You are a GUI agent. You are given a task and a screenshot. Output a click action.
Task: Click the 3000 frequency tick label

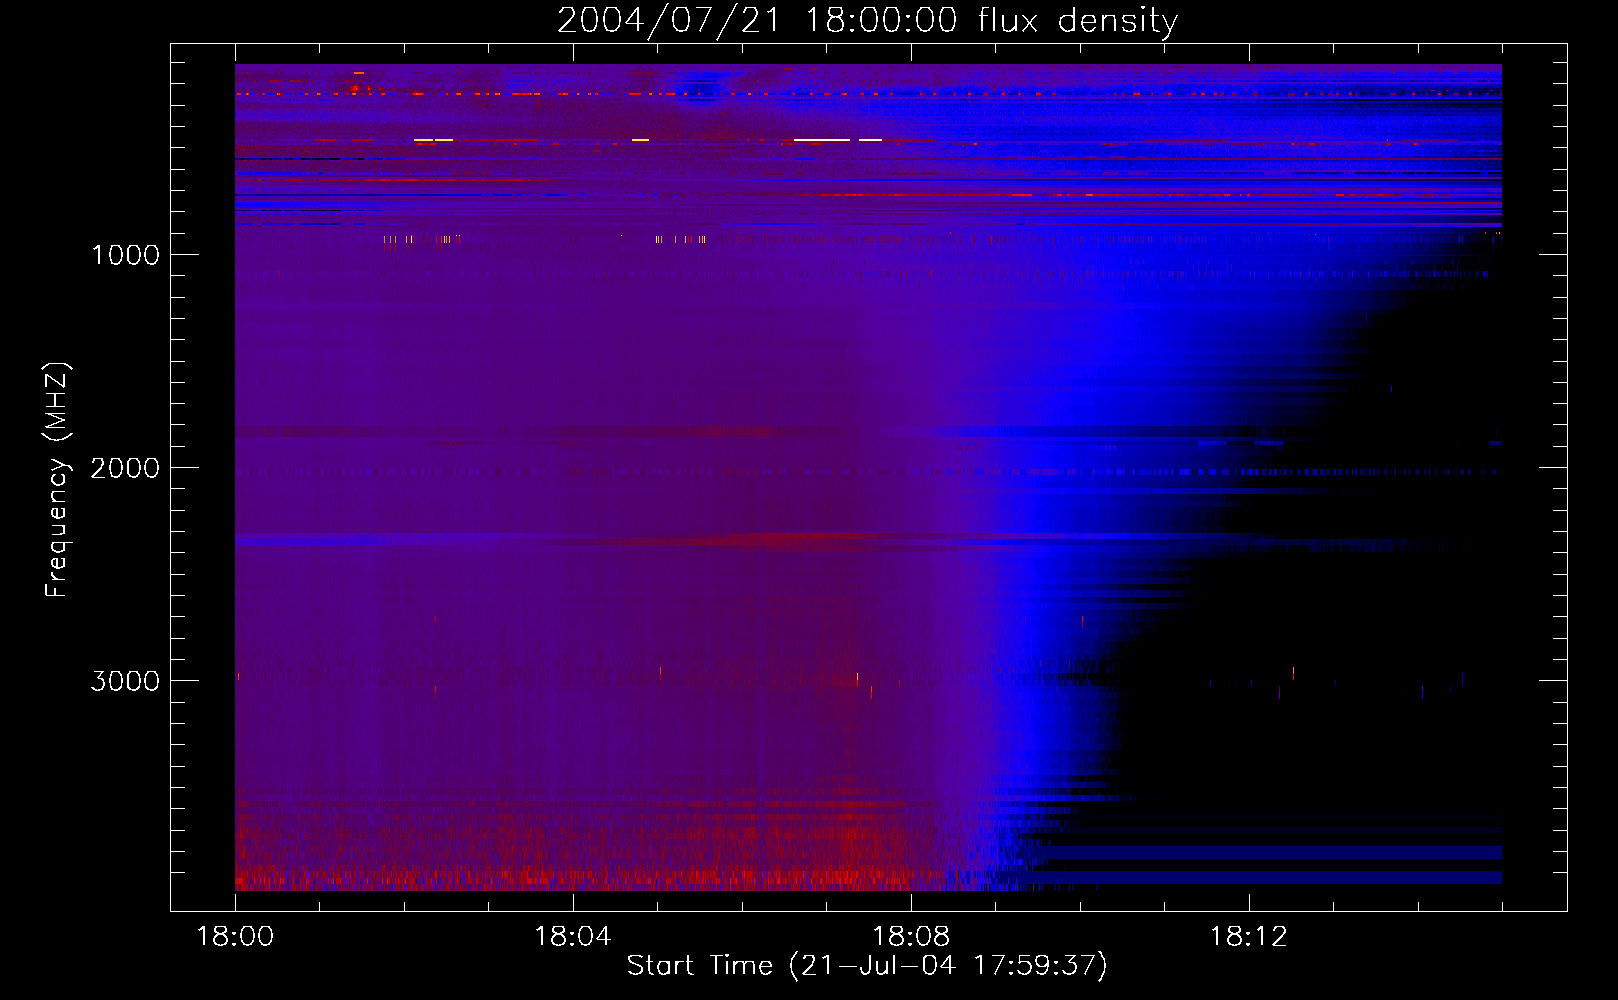tap(125, 681)
